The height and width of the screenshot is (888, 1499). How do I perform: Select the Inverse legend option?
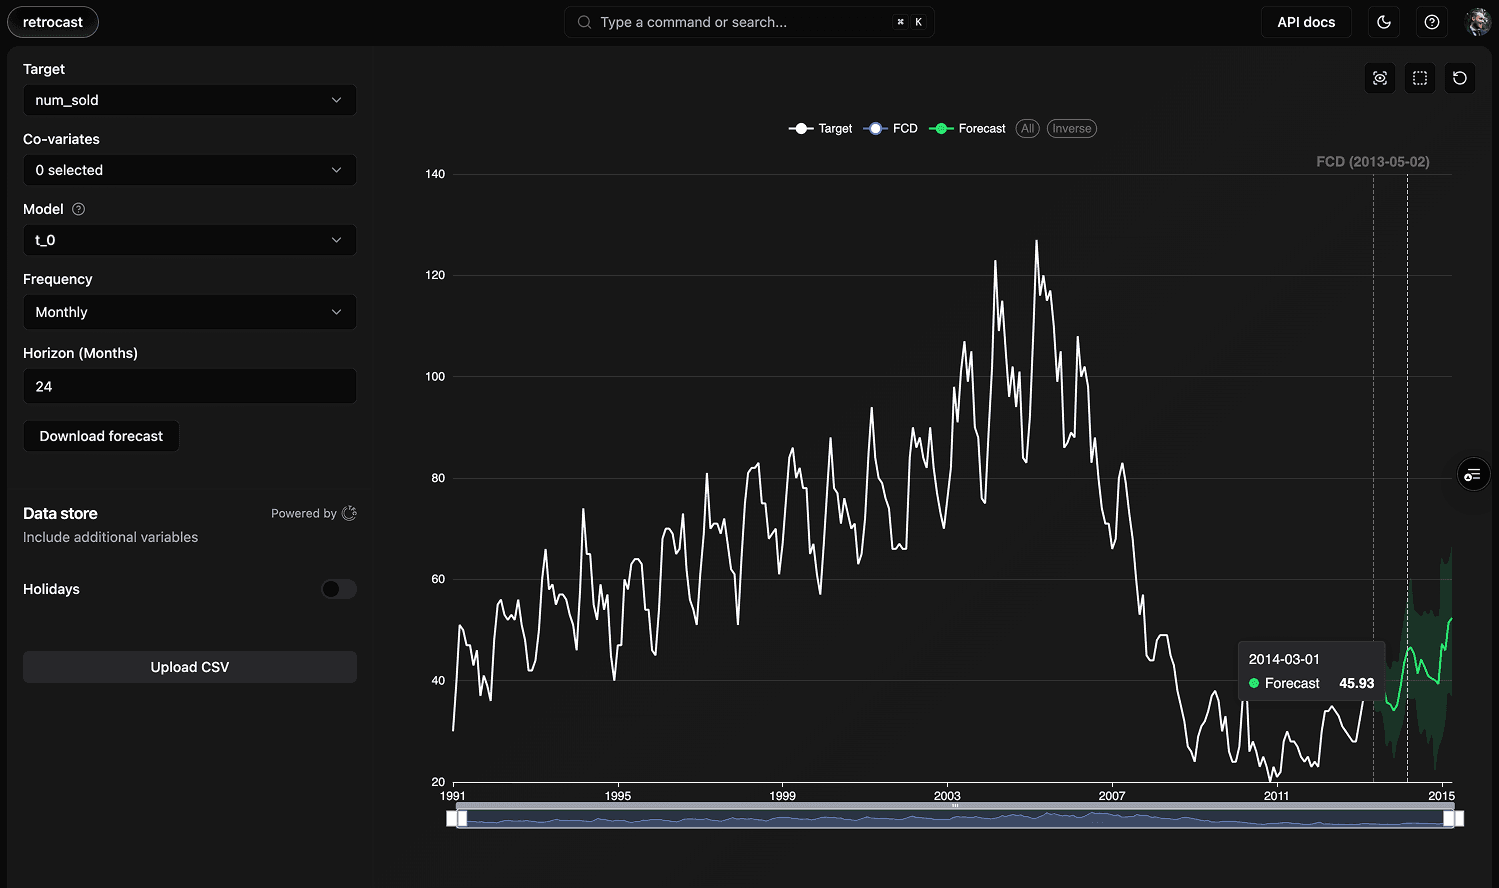(1071, 129)
